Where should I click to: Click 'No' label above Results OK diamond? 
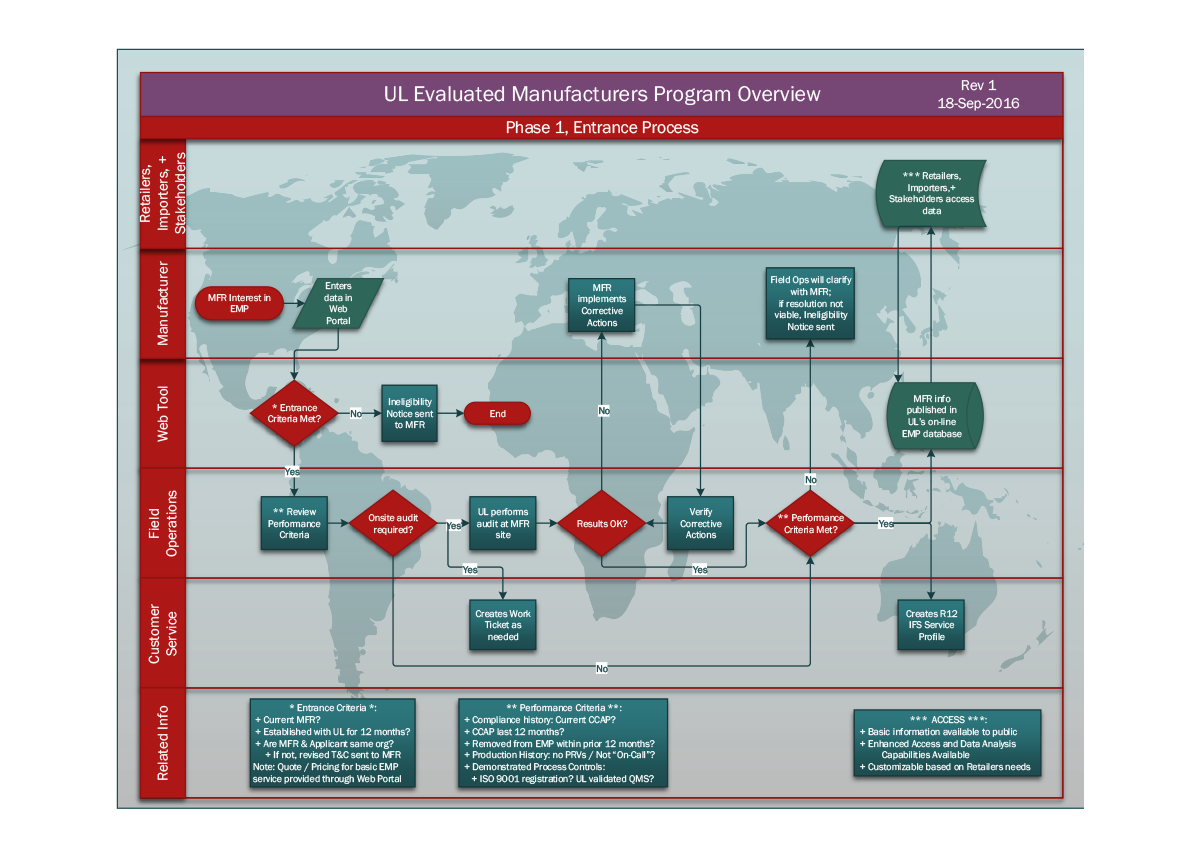pyautogui.click(x=604, y=411)
